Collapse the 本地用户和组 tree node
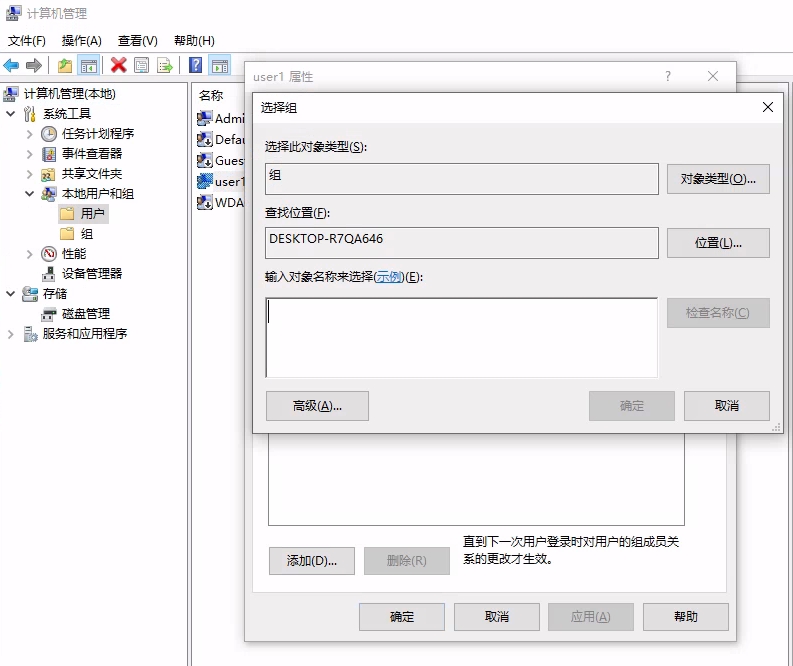The width and height of the screenshot is (793, 666). pos(30,194)
